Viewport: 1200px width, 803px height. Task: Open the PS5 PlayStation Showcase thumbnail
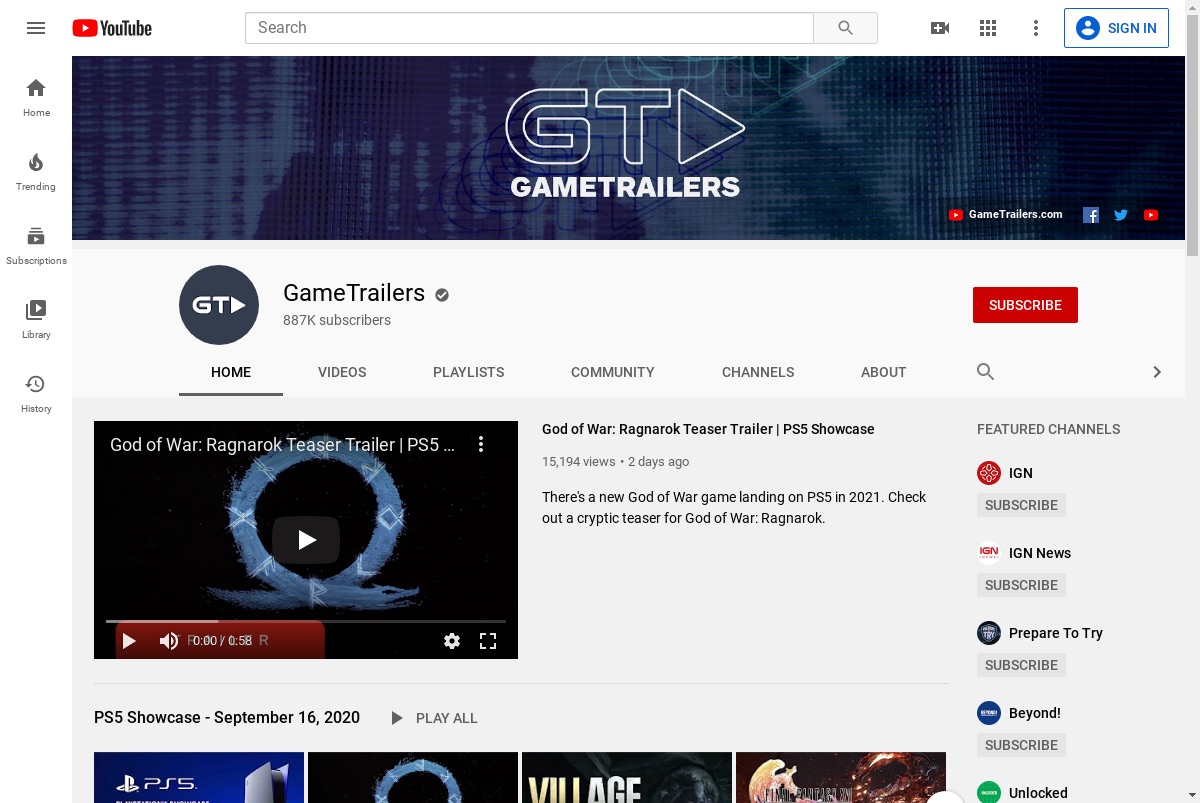(199, 778)
